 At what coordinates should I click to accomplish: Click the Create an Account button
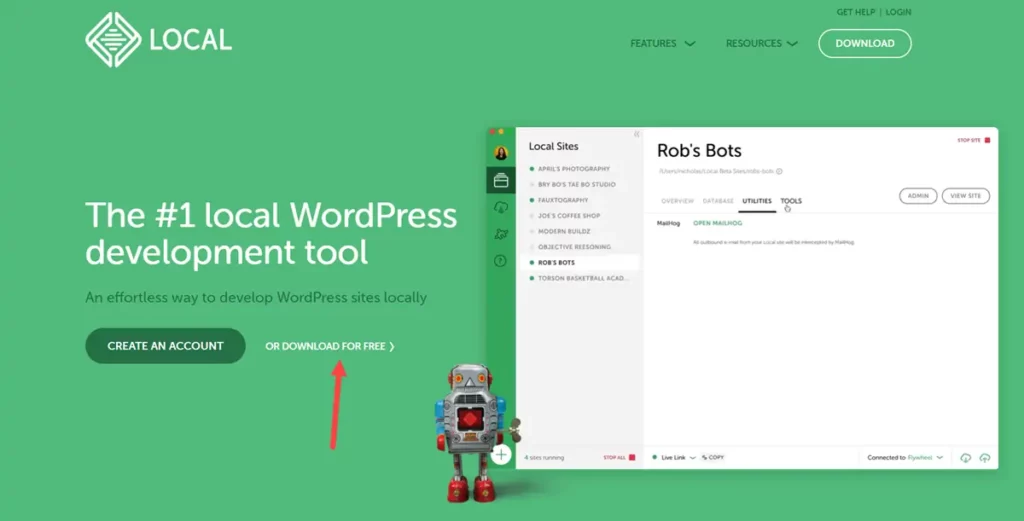[165, 346]
